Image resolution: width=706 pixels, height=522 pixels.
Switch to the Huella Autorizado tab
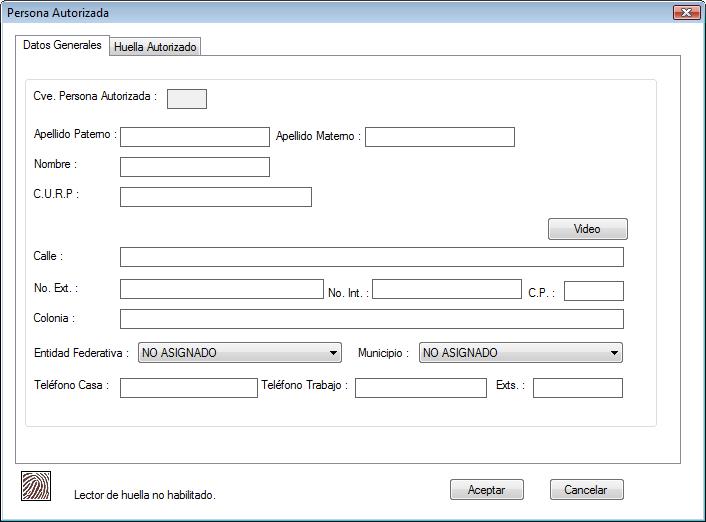click(156, 47)
